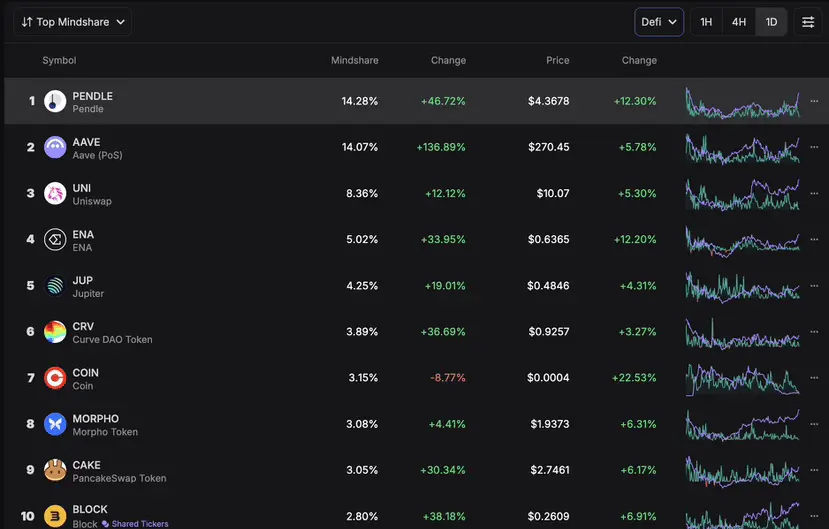Image resolution: width=829 pixels, height=529 pixels.
Task: View the JUP sparkline chart
Action: point(743,287)
